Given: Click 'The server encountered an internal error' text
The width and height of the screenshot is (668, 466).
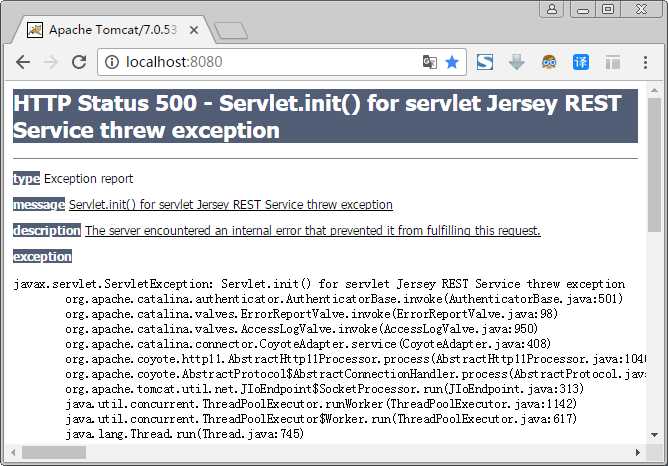Looking at the screenshot, I should click(x=312, y=230).
